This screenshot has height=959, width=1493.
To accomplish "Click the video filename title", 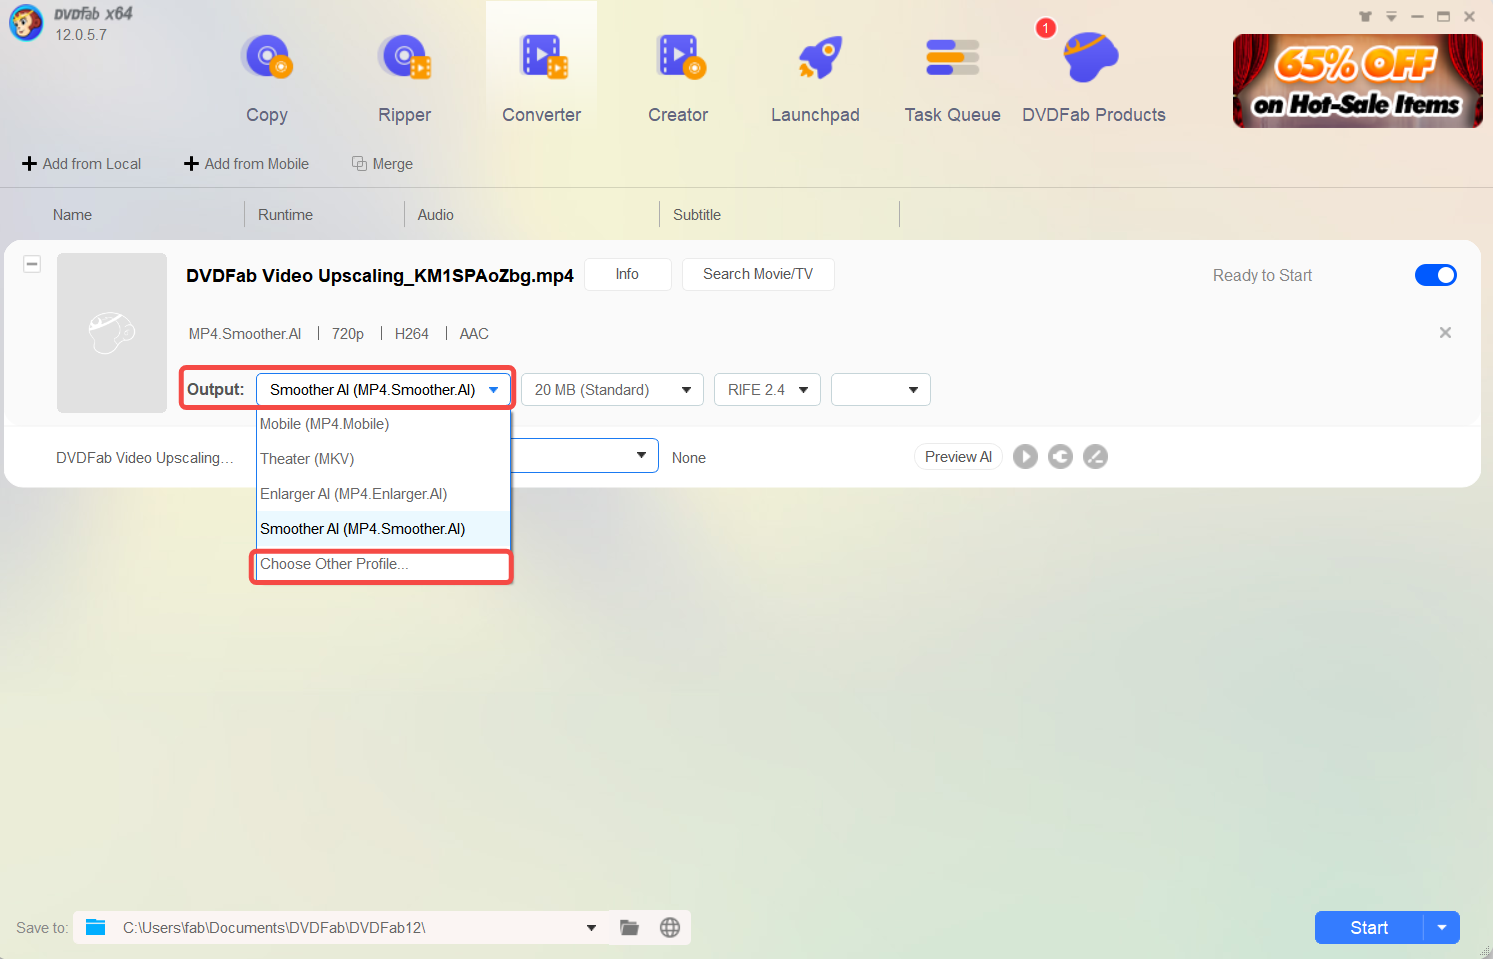I will pyautogui.click(x=380, y=276).
